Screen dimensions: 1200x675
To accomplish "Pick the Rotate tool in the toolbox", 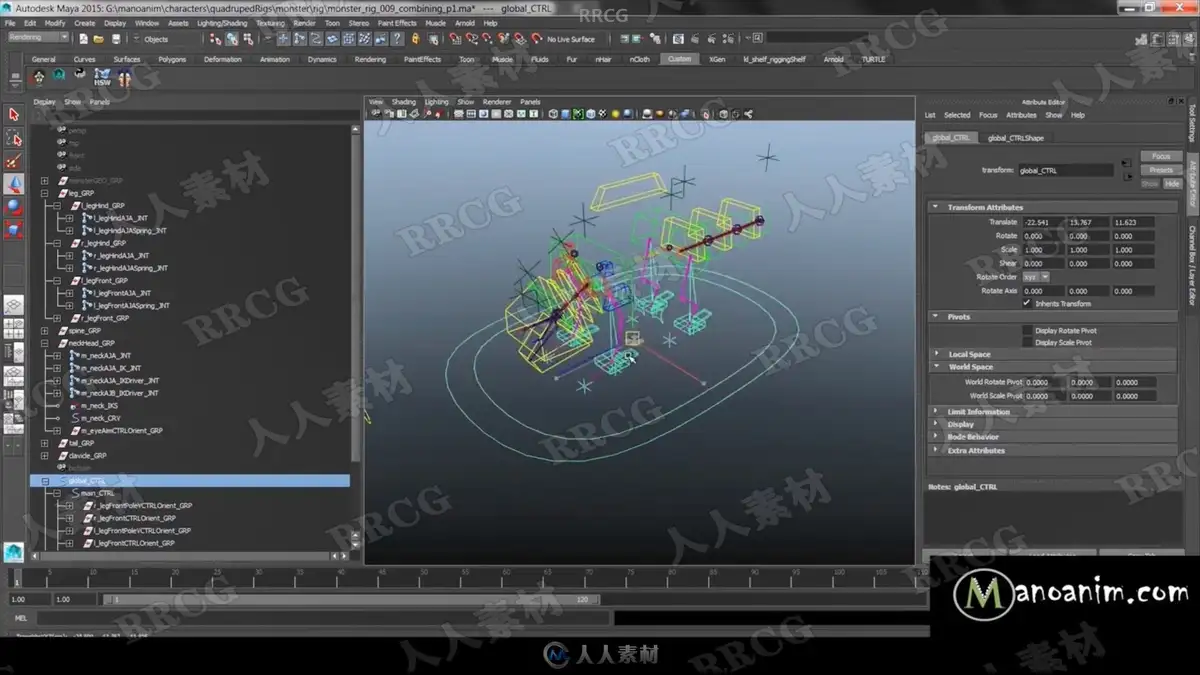I will (13, 208).
